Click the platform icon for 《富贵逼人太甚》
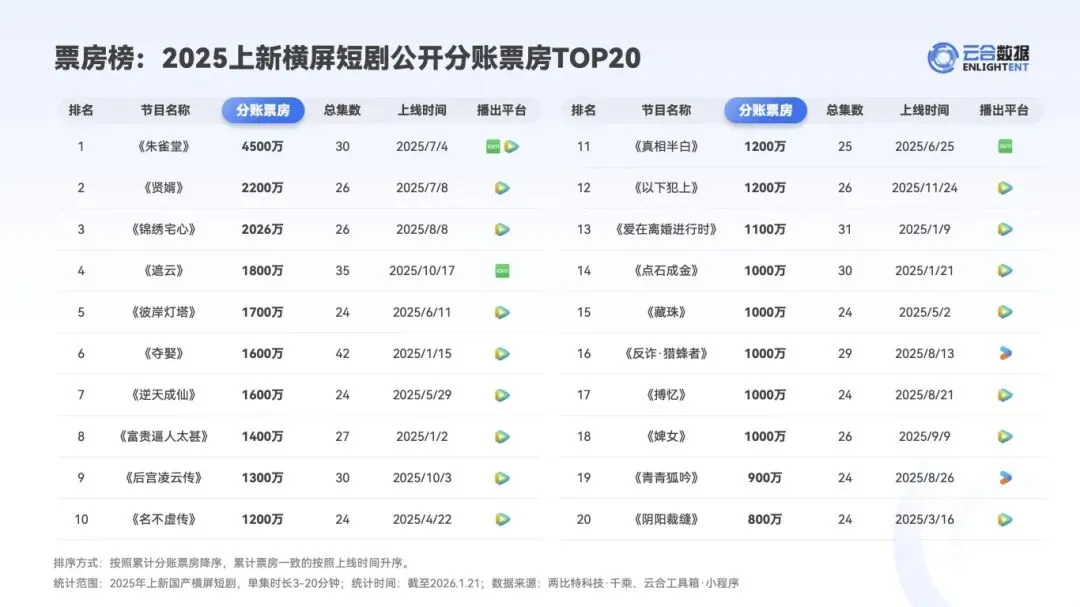Screen dimensions: 1080x607 coord(502,436)
